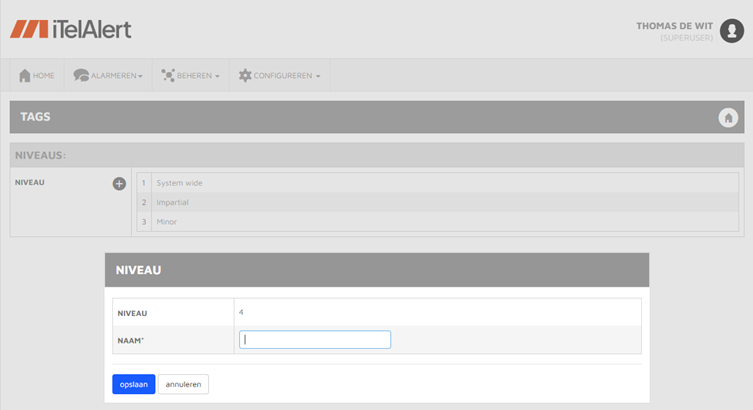Open the user profile avatar icon
753x410 pixels.
[x=731, y=31]
